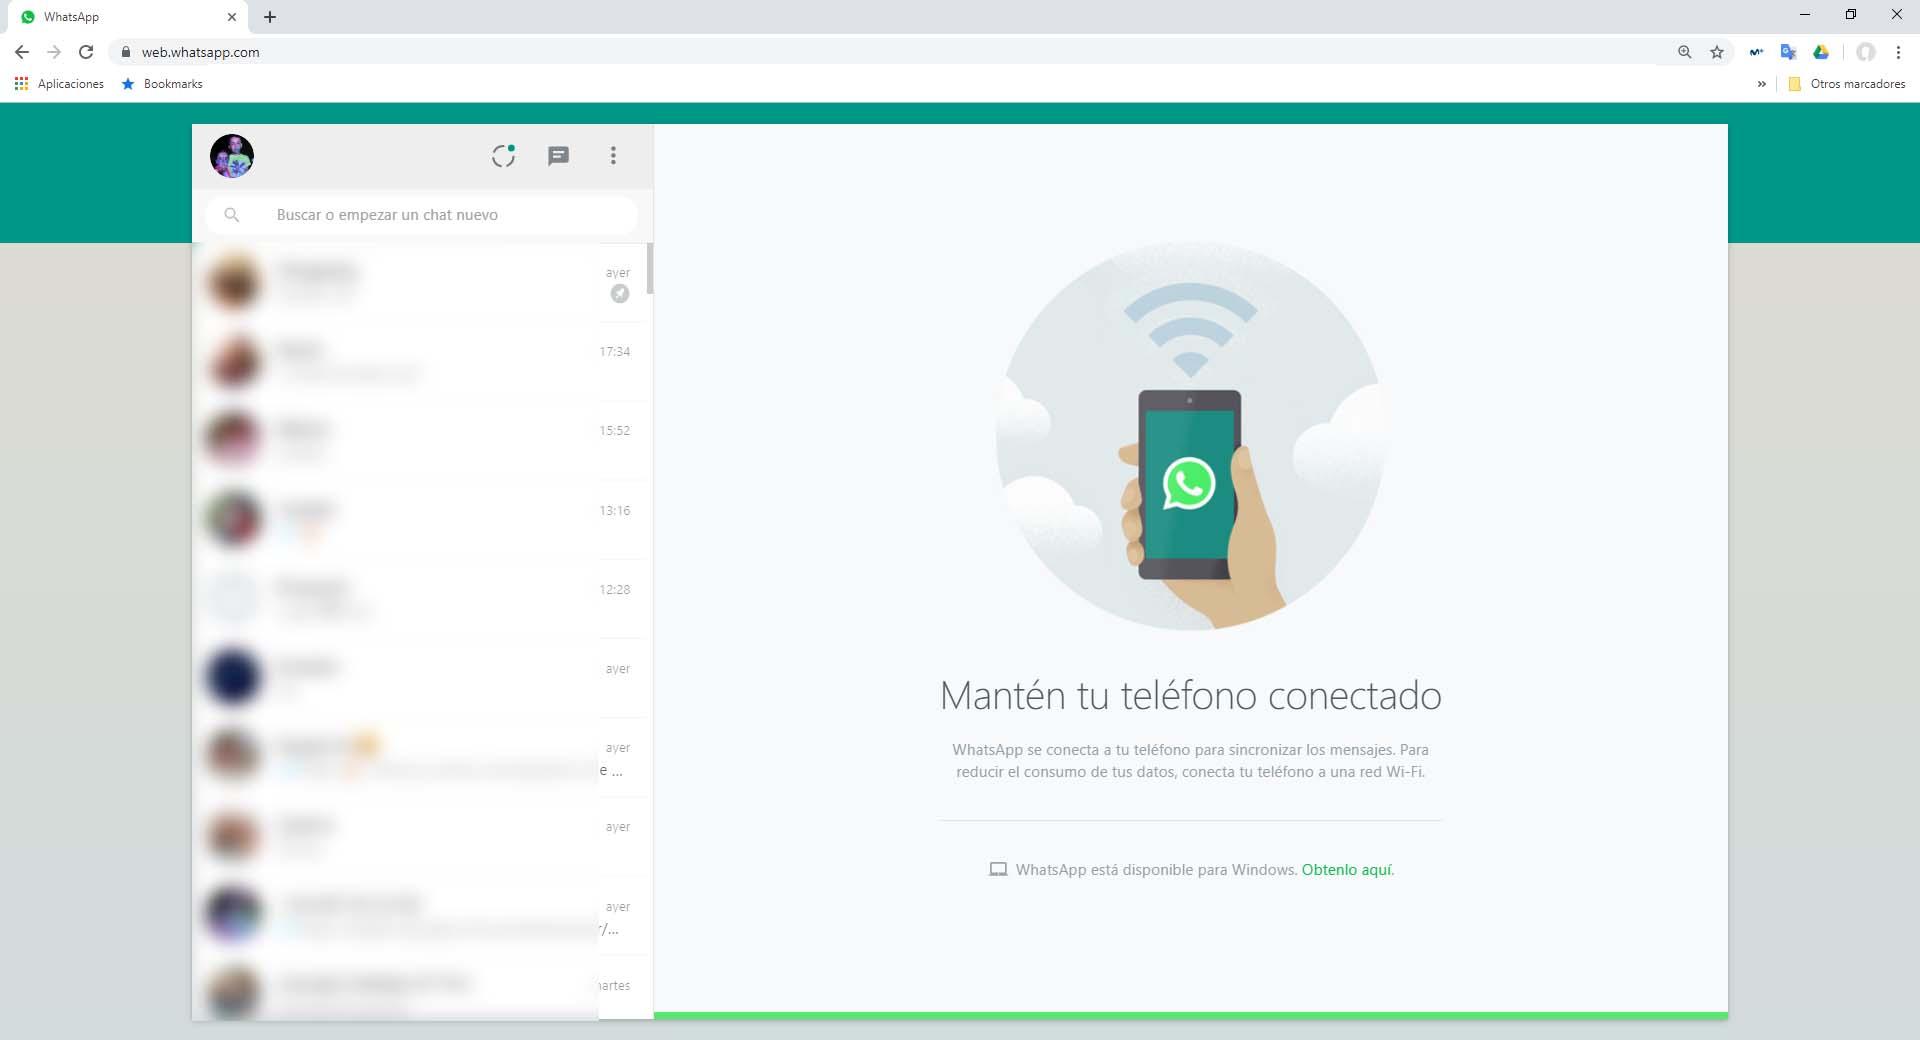Open 'Otros marcadores' folder
Viewport: 1920px width, 1040px height.
click(x=1846, y=84)
